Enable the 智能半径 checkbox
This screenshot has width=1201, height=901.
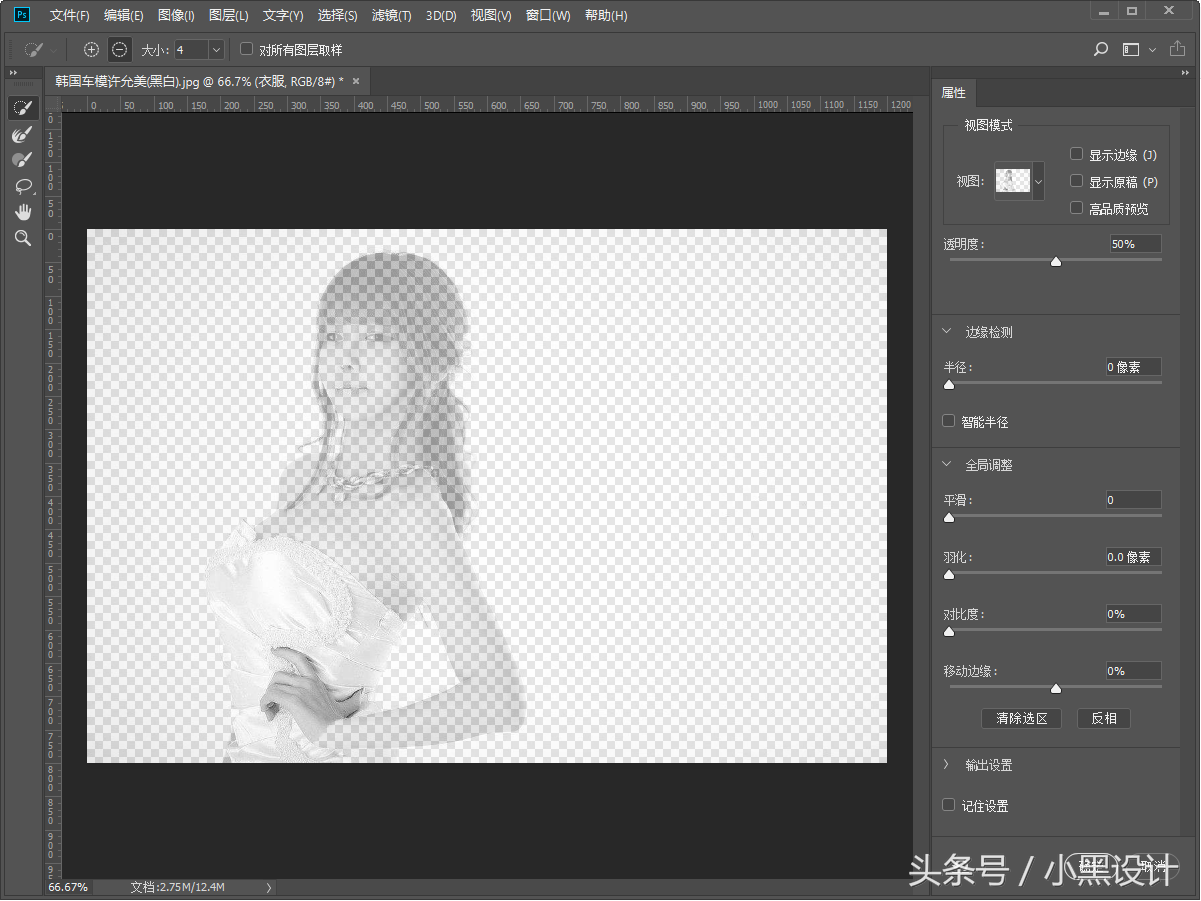tap(949, 421)
